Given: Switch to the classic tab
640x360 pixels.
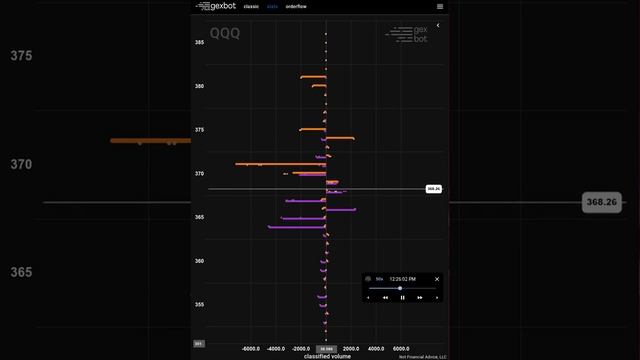Looking at the screenshot, I should coord(251,7).
